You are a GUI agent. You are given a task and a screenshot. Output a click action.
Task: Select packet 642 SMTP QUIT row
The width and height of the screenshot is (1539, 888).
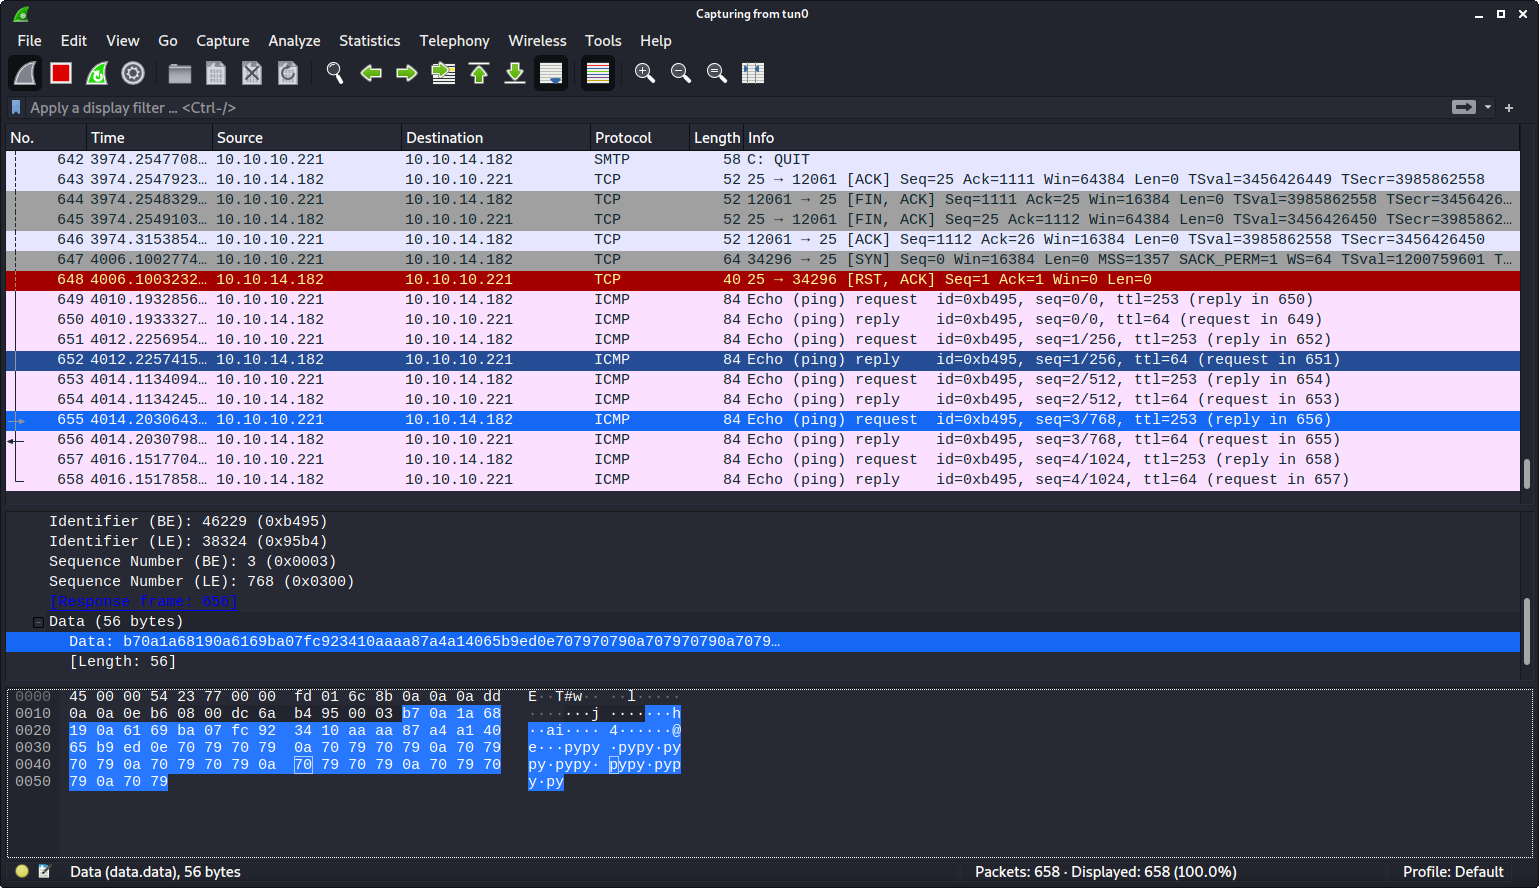[x=763, y=160]
